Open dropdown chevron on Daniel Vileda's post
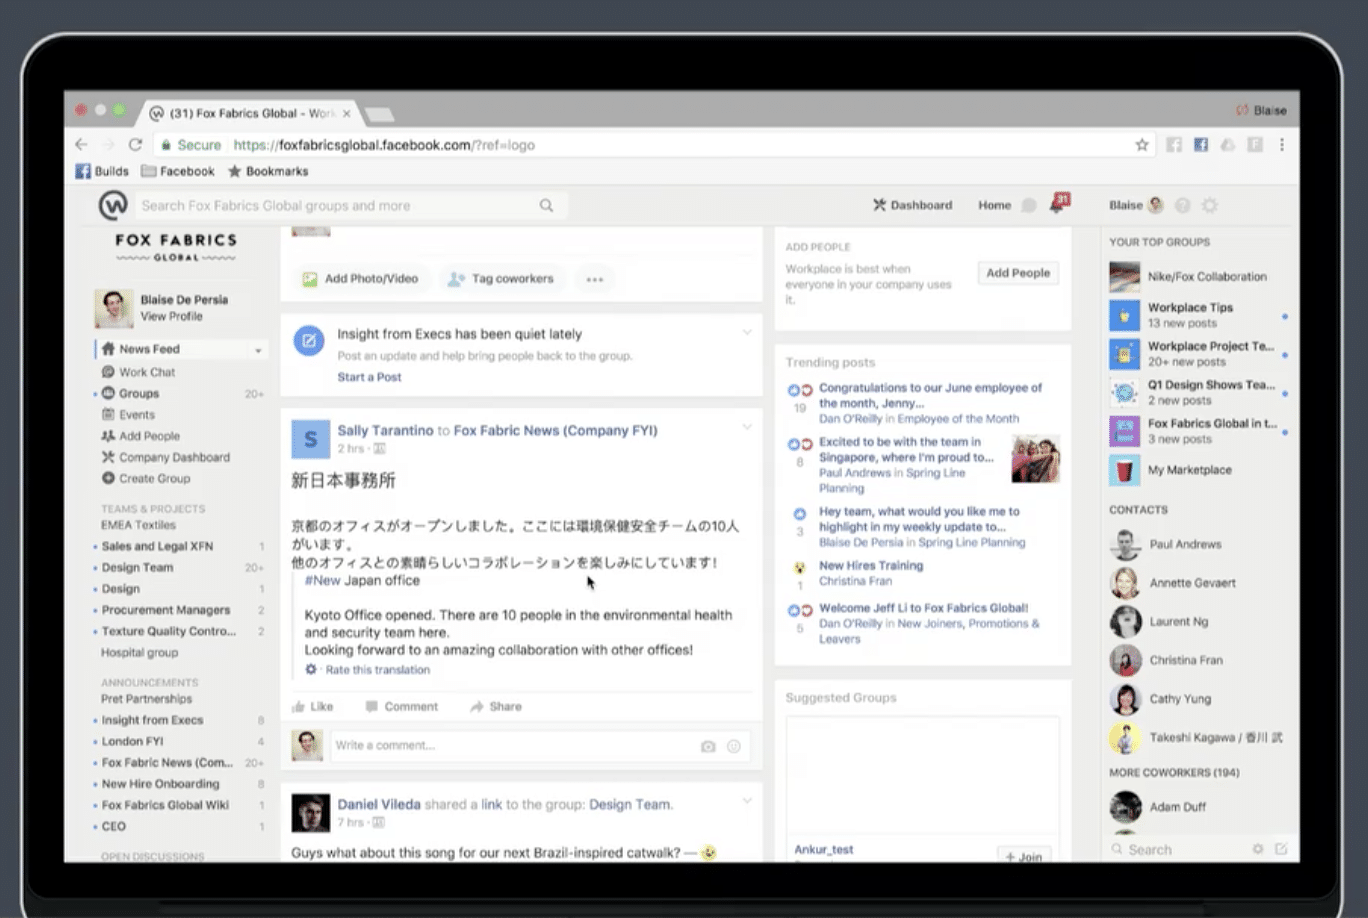This screenshot has height=918, width=1368. pyautogui.click(x=746, y=800)
